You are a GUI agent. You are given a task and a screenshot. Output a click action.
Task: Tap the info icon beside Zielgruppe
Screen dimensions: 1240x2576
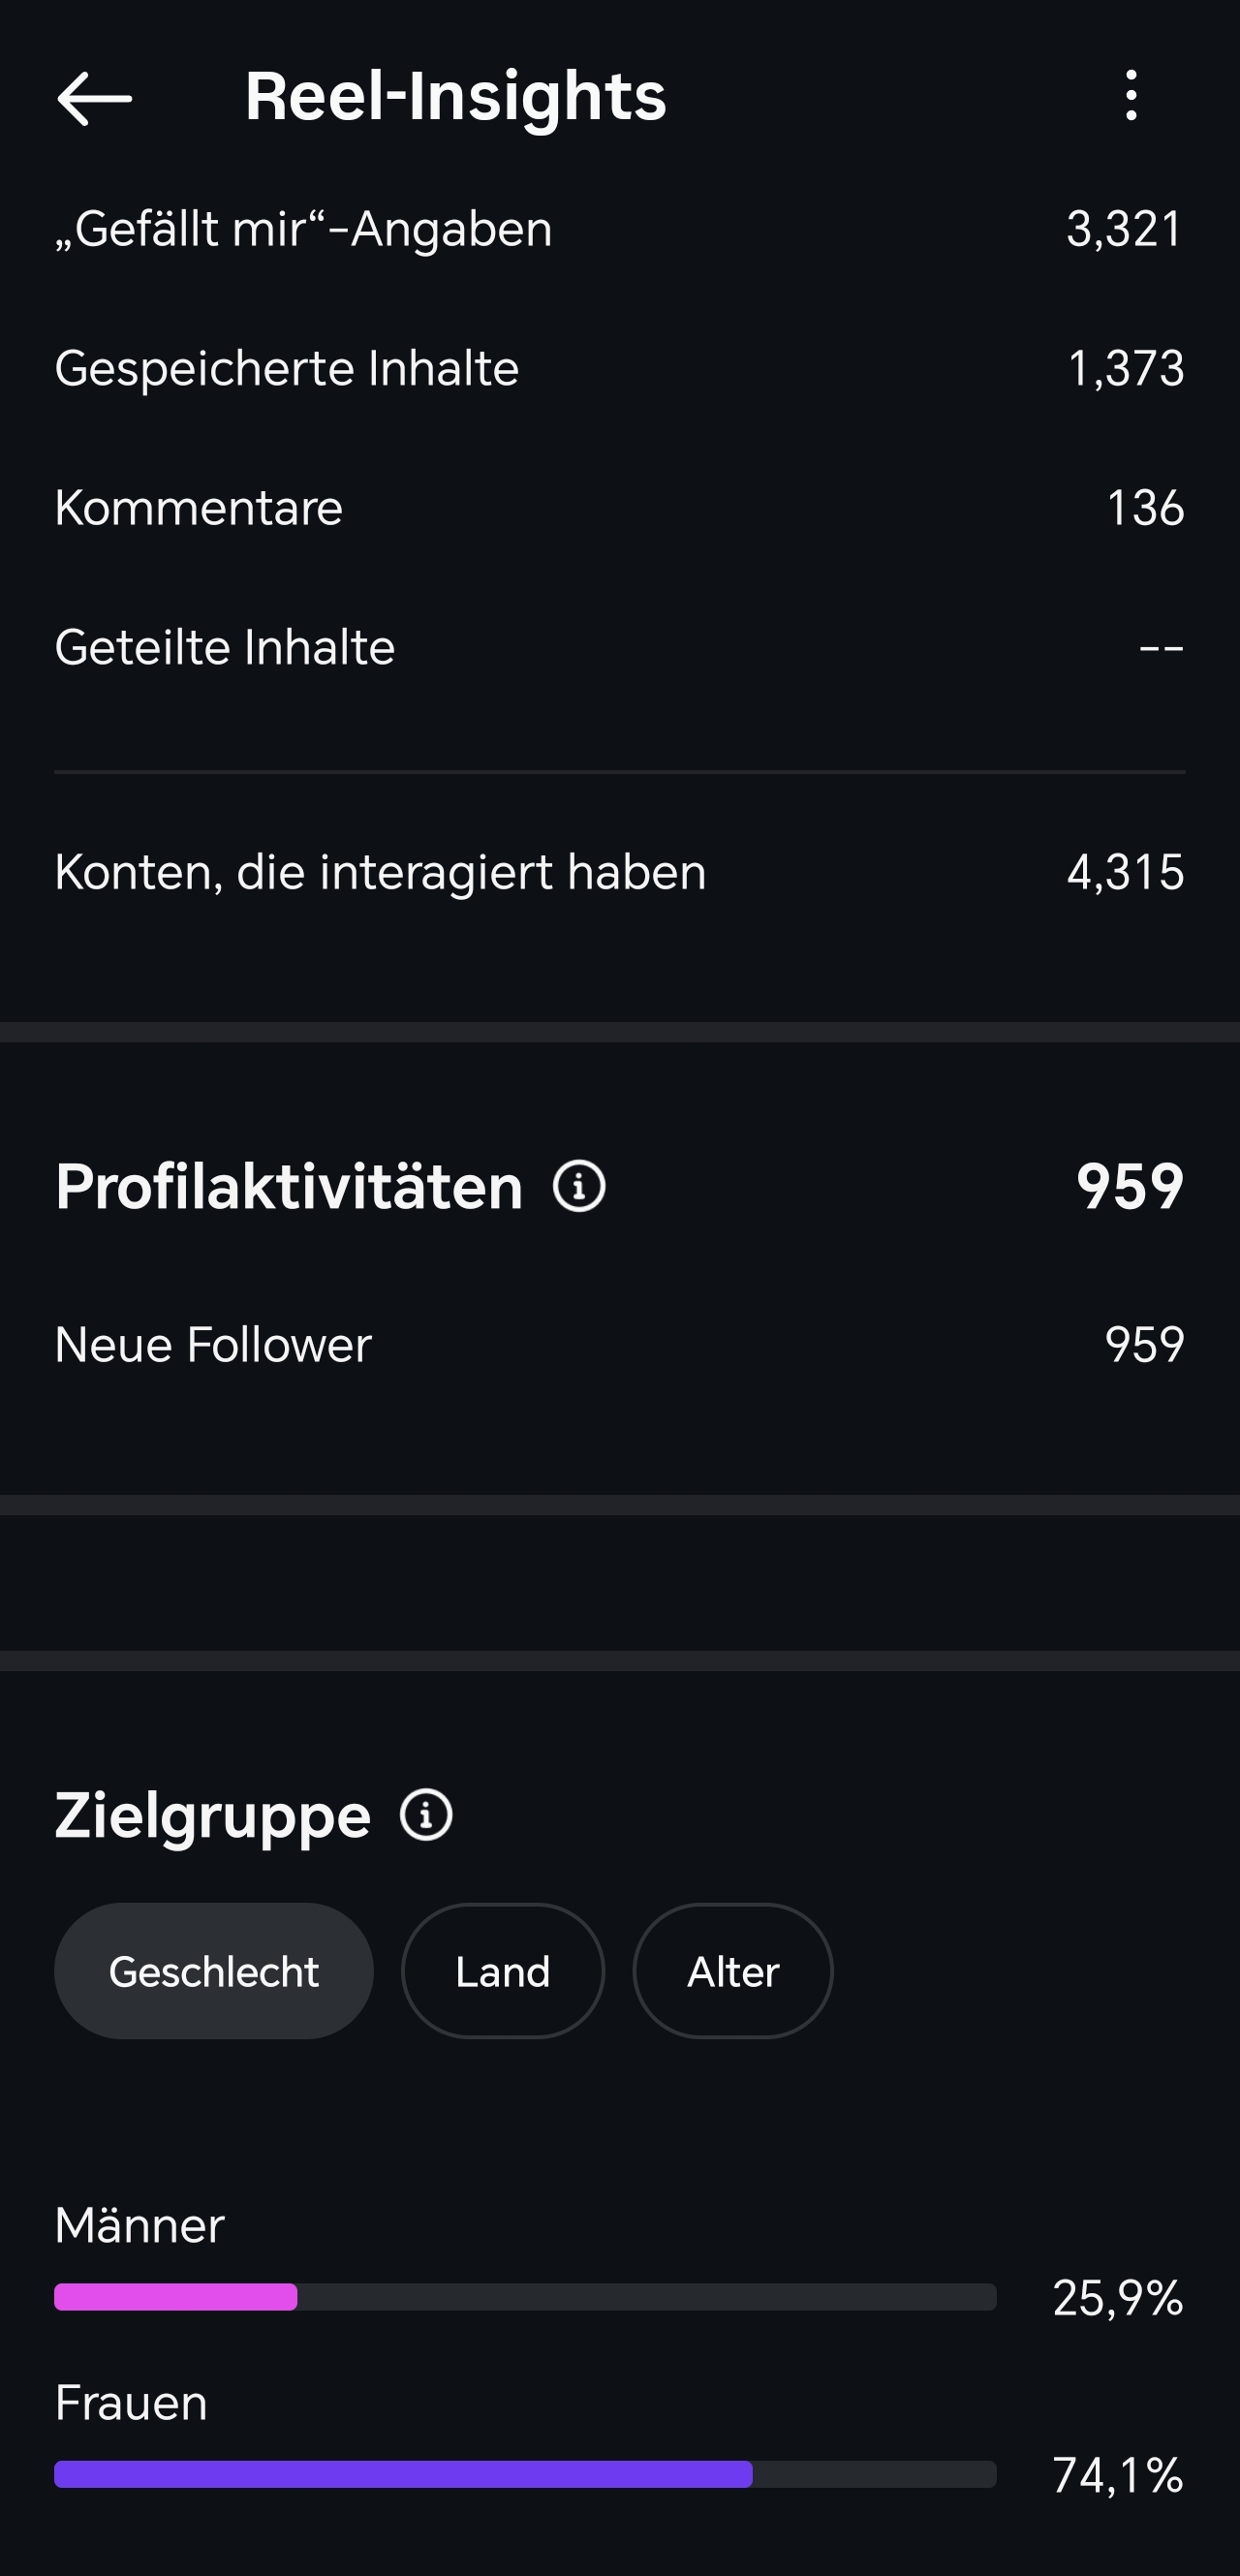(x=426, y=1815)
